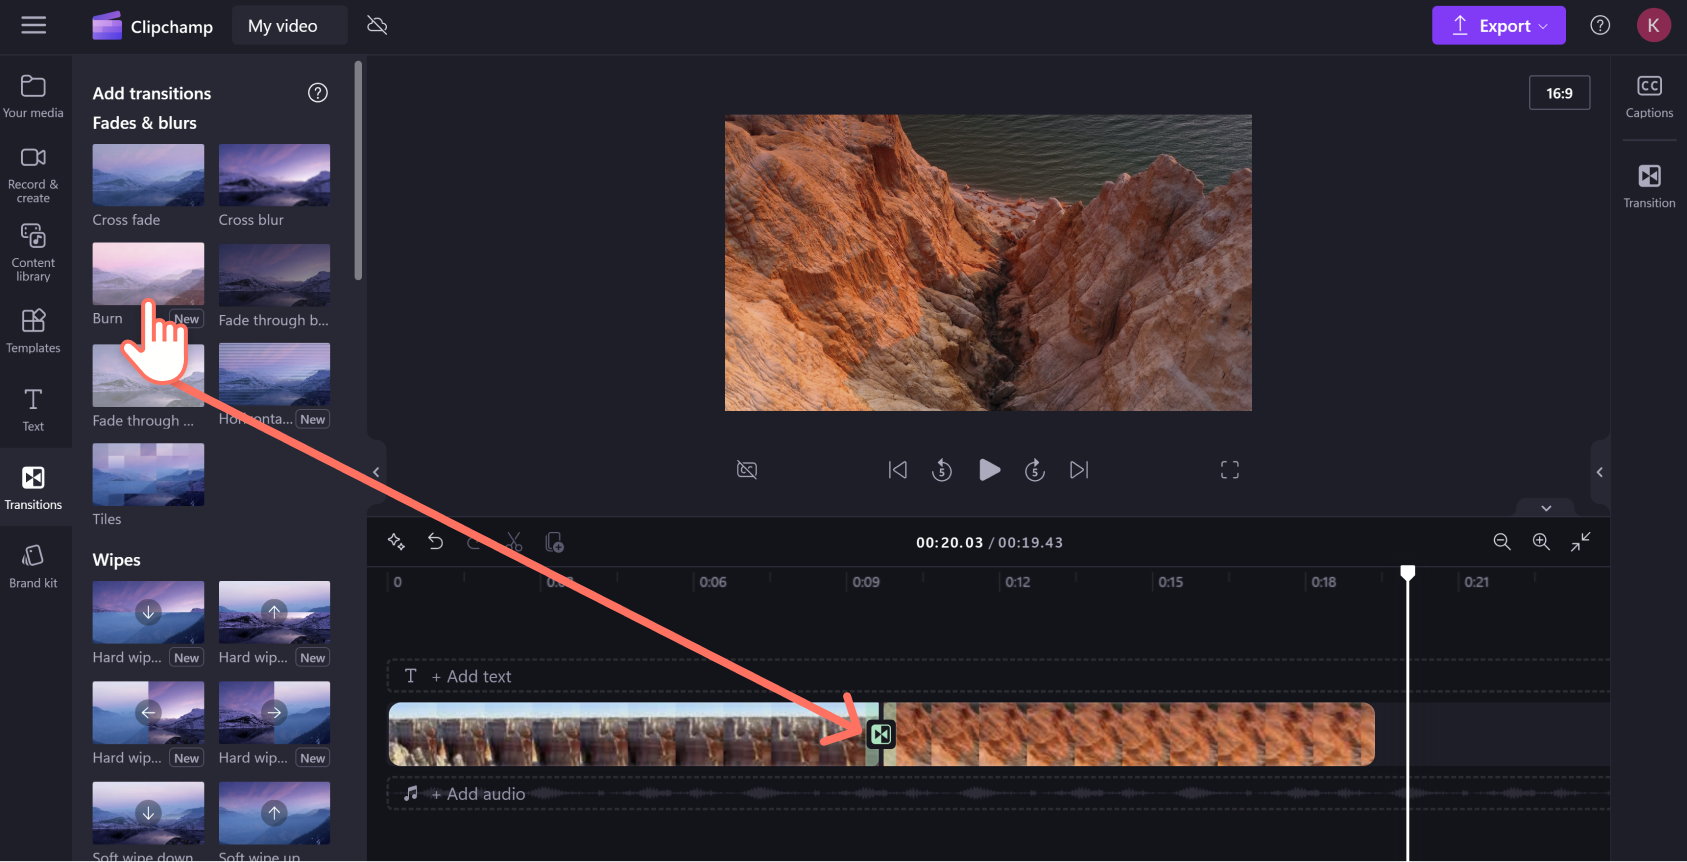The width and height of the screenshot is (1687, 862).
Task: Enter fullscreen preview
Action: pyautogui.click(x=1230, y=470)
